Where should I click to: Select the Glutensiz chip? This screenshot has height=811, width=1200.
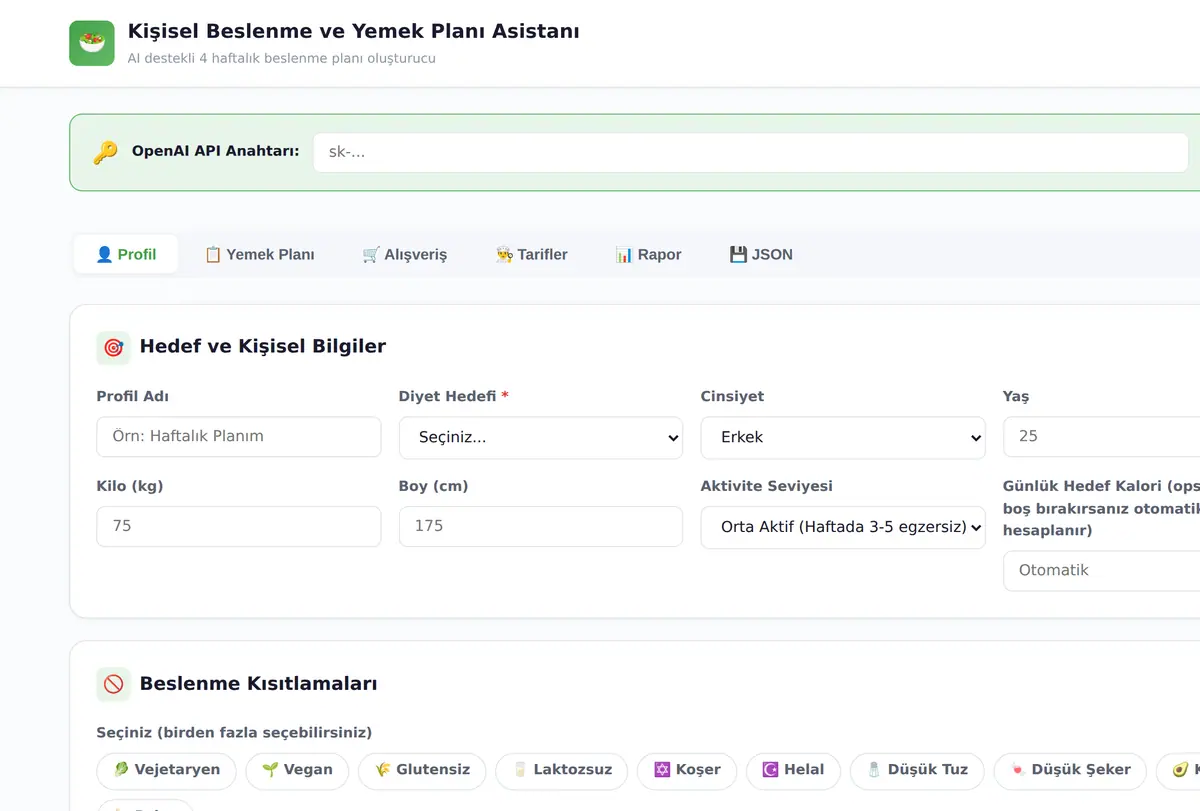[x=422, y=770]
